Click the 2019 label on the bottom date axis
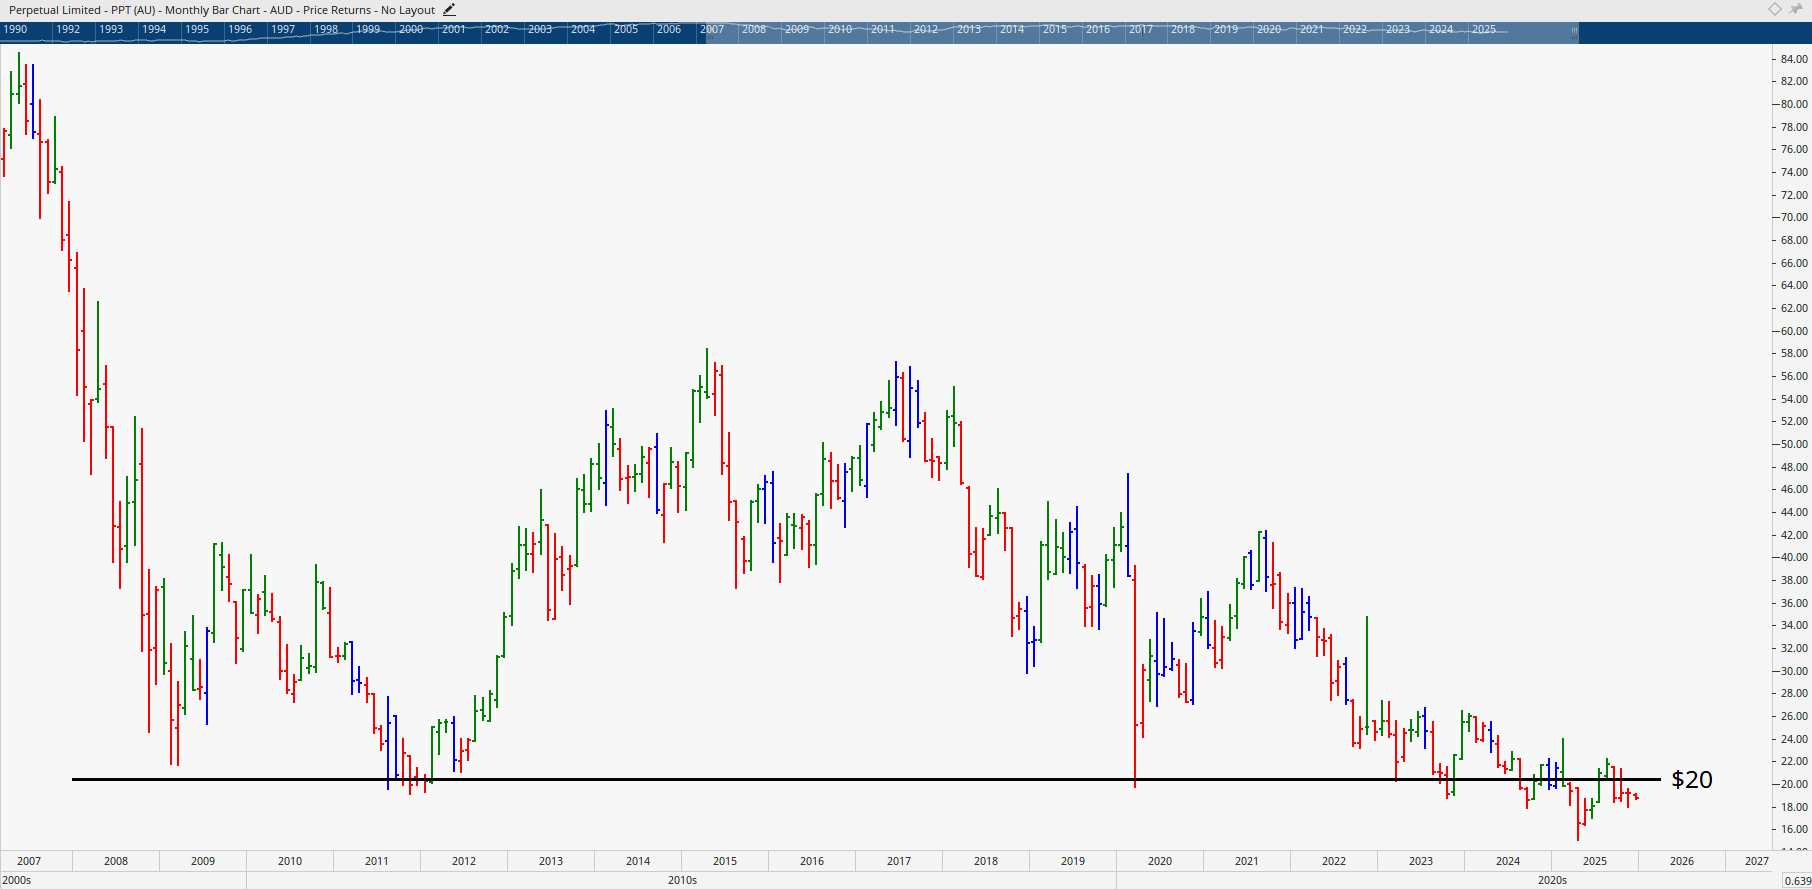The width and height of the screenshot is (1812, 890). coord(1073,861)
